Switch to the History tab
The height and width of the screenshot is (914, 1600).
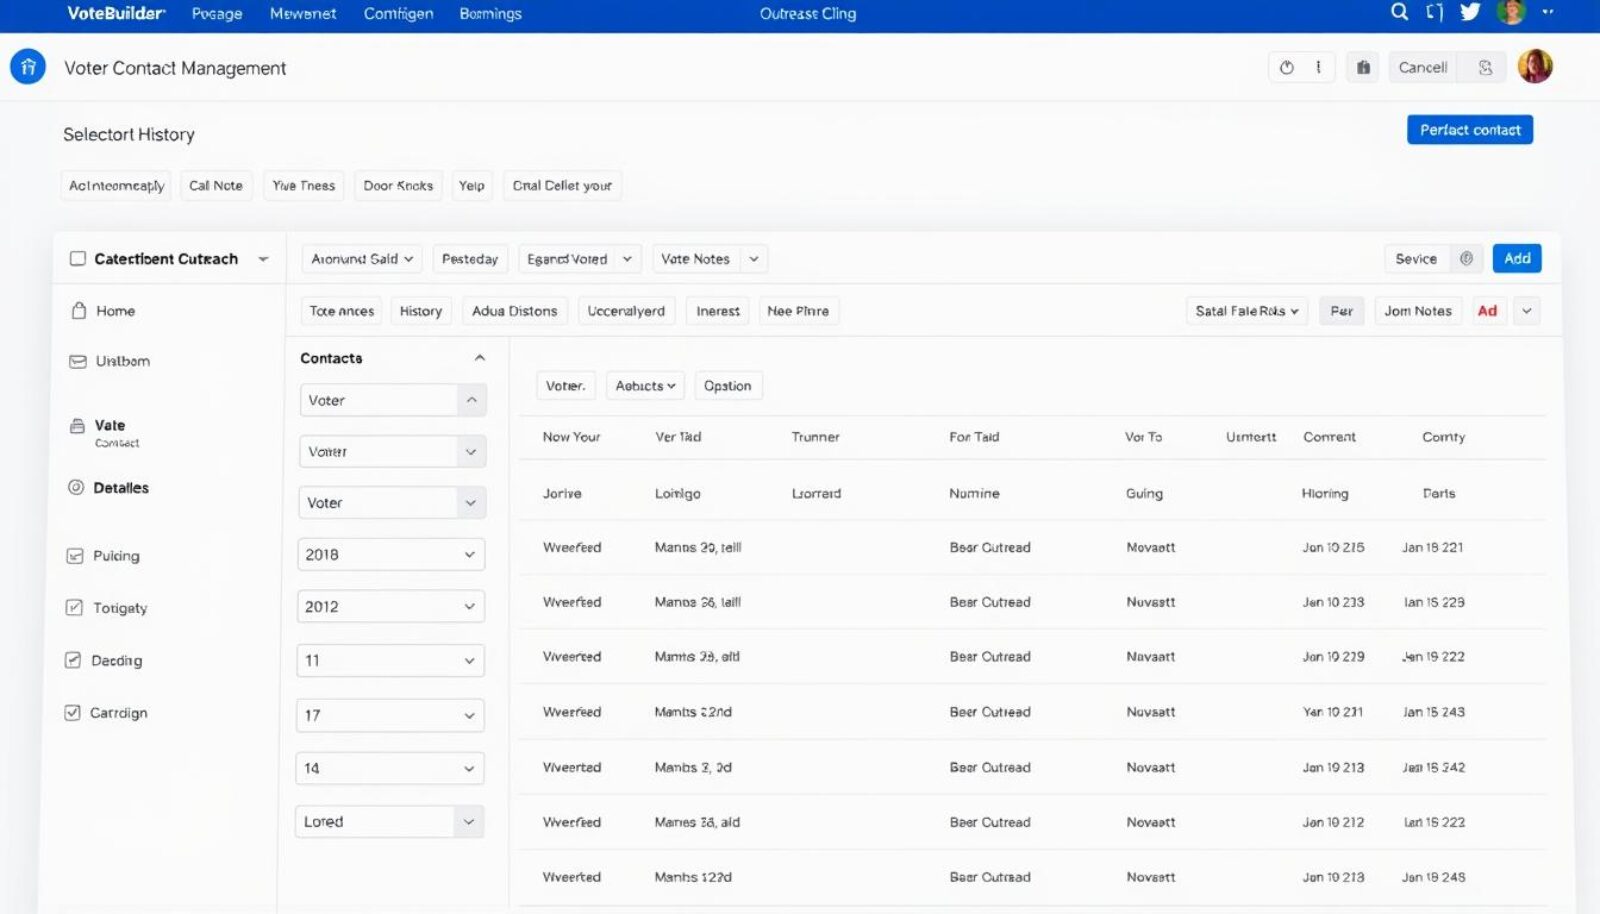[x=420, y=311]
